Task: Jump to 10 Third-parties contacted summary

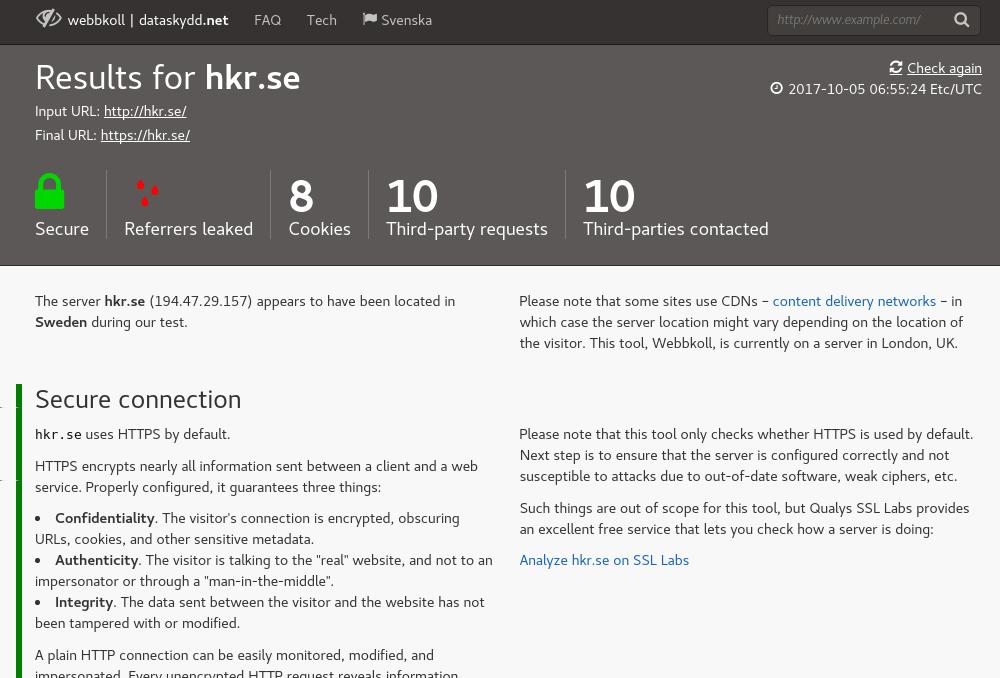Action: [x=676, y=207]
